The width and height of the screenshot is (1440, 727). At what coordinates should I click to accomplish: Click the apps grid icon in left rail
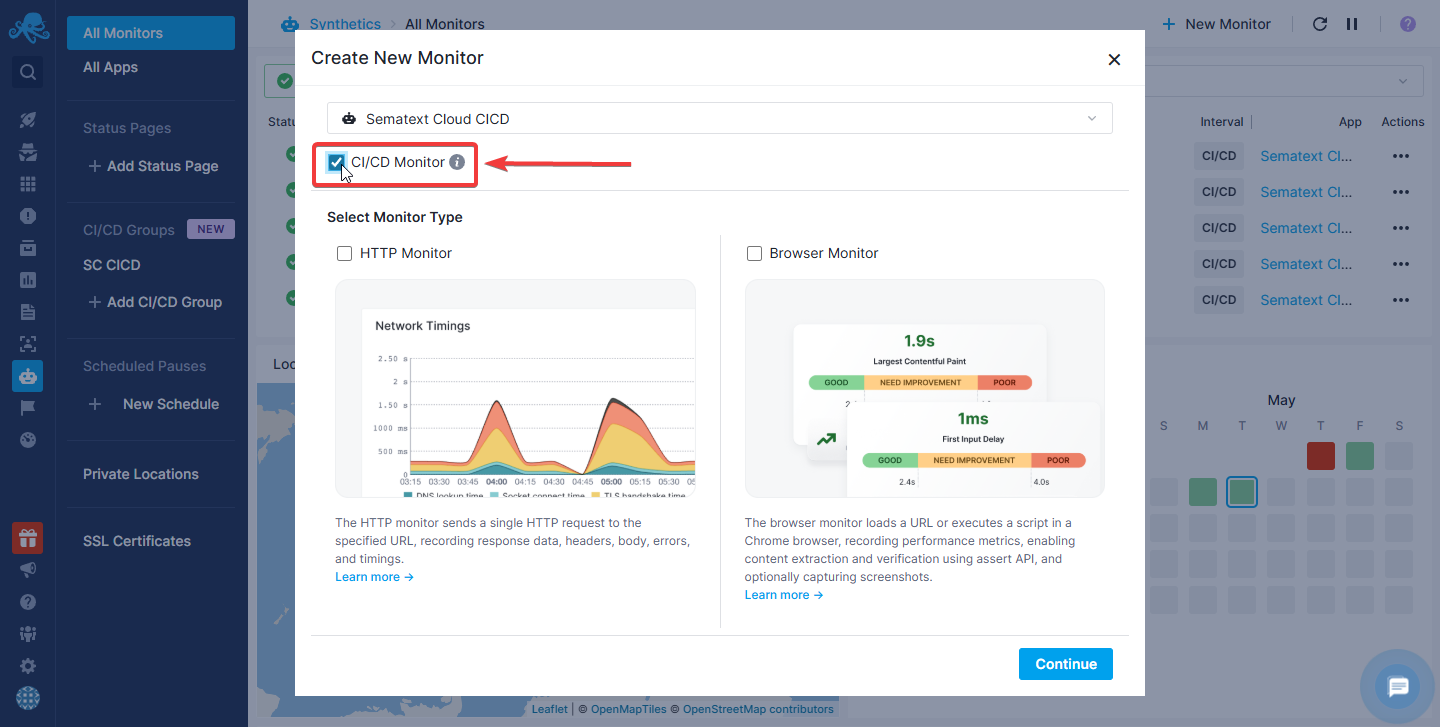(x=28, y=184)
